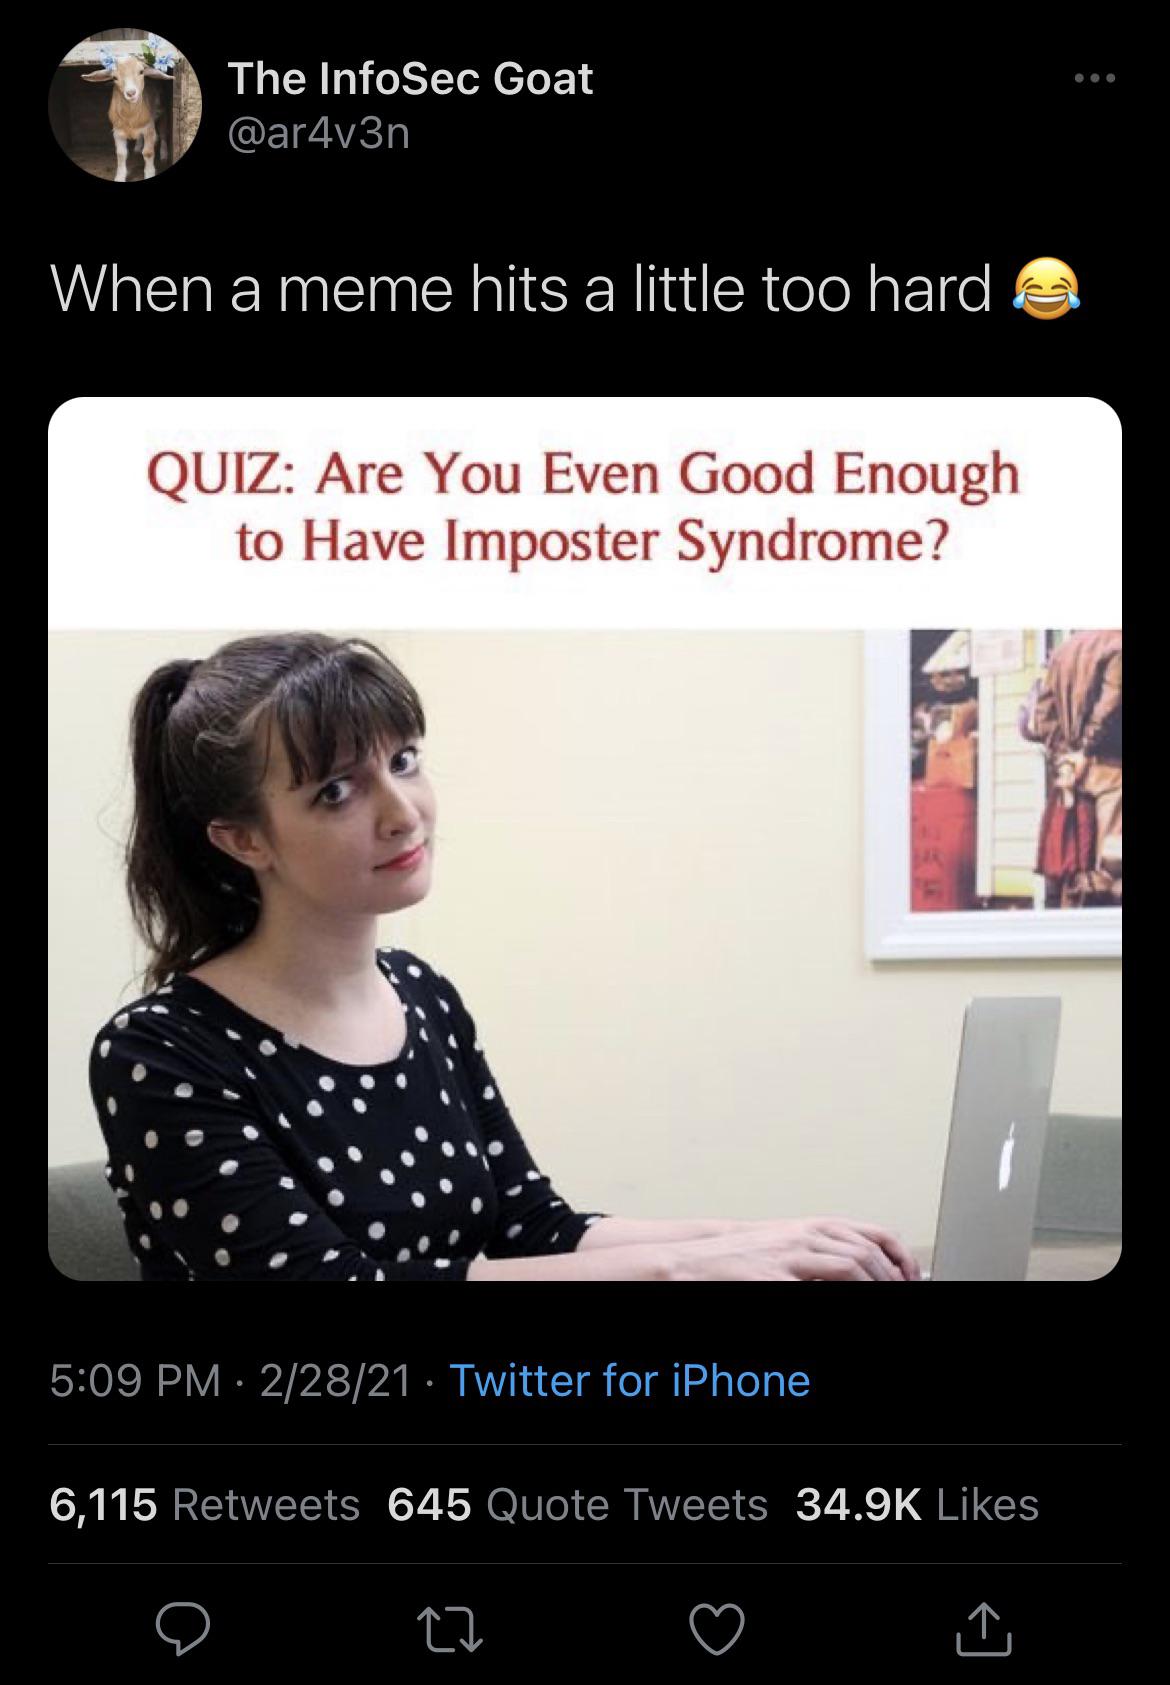Click the 5:09 PM timestamp
Viewport: 1170px width, 1685px height.
click(135, 1381)
